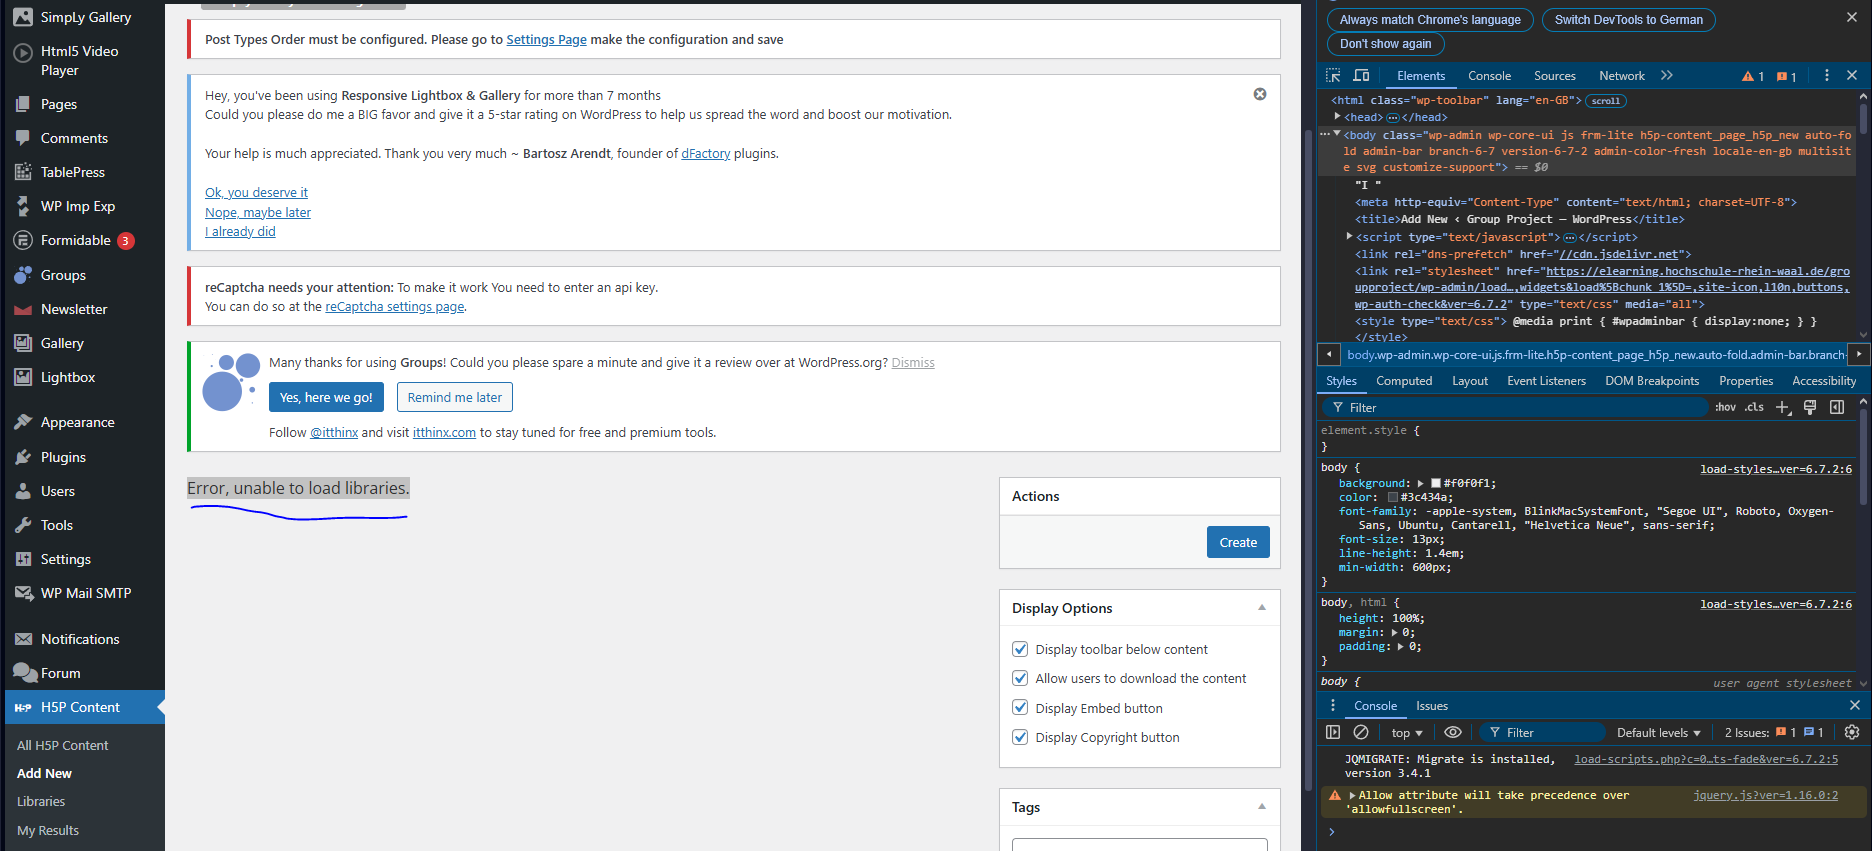Click Switch DevTools to German
The width and height of the screenshot is (1872, 851).
click(x=1628, y=19)
